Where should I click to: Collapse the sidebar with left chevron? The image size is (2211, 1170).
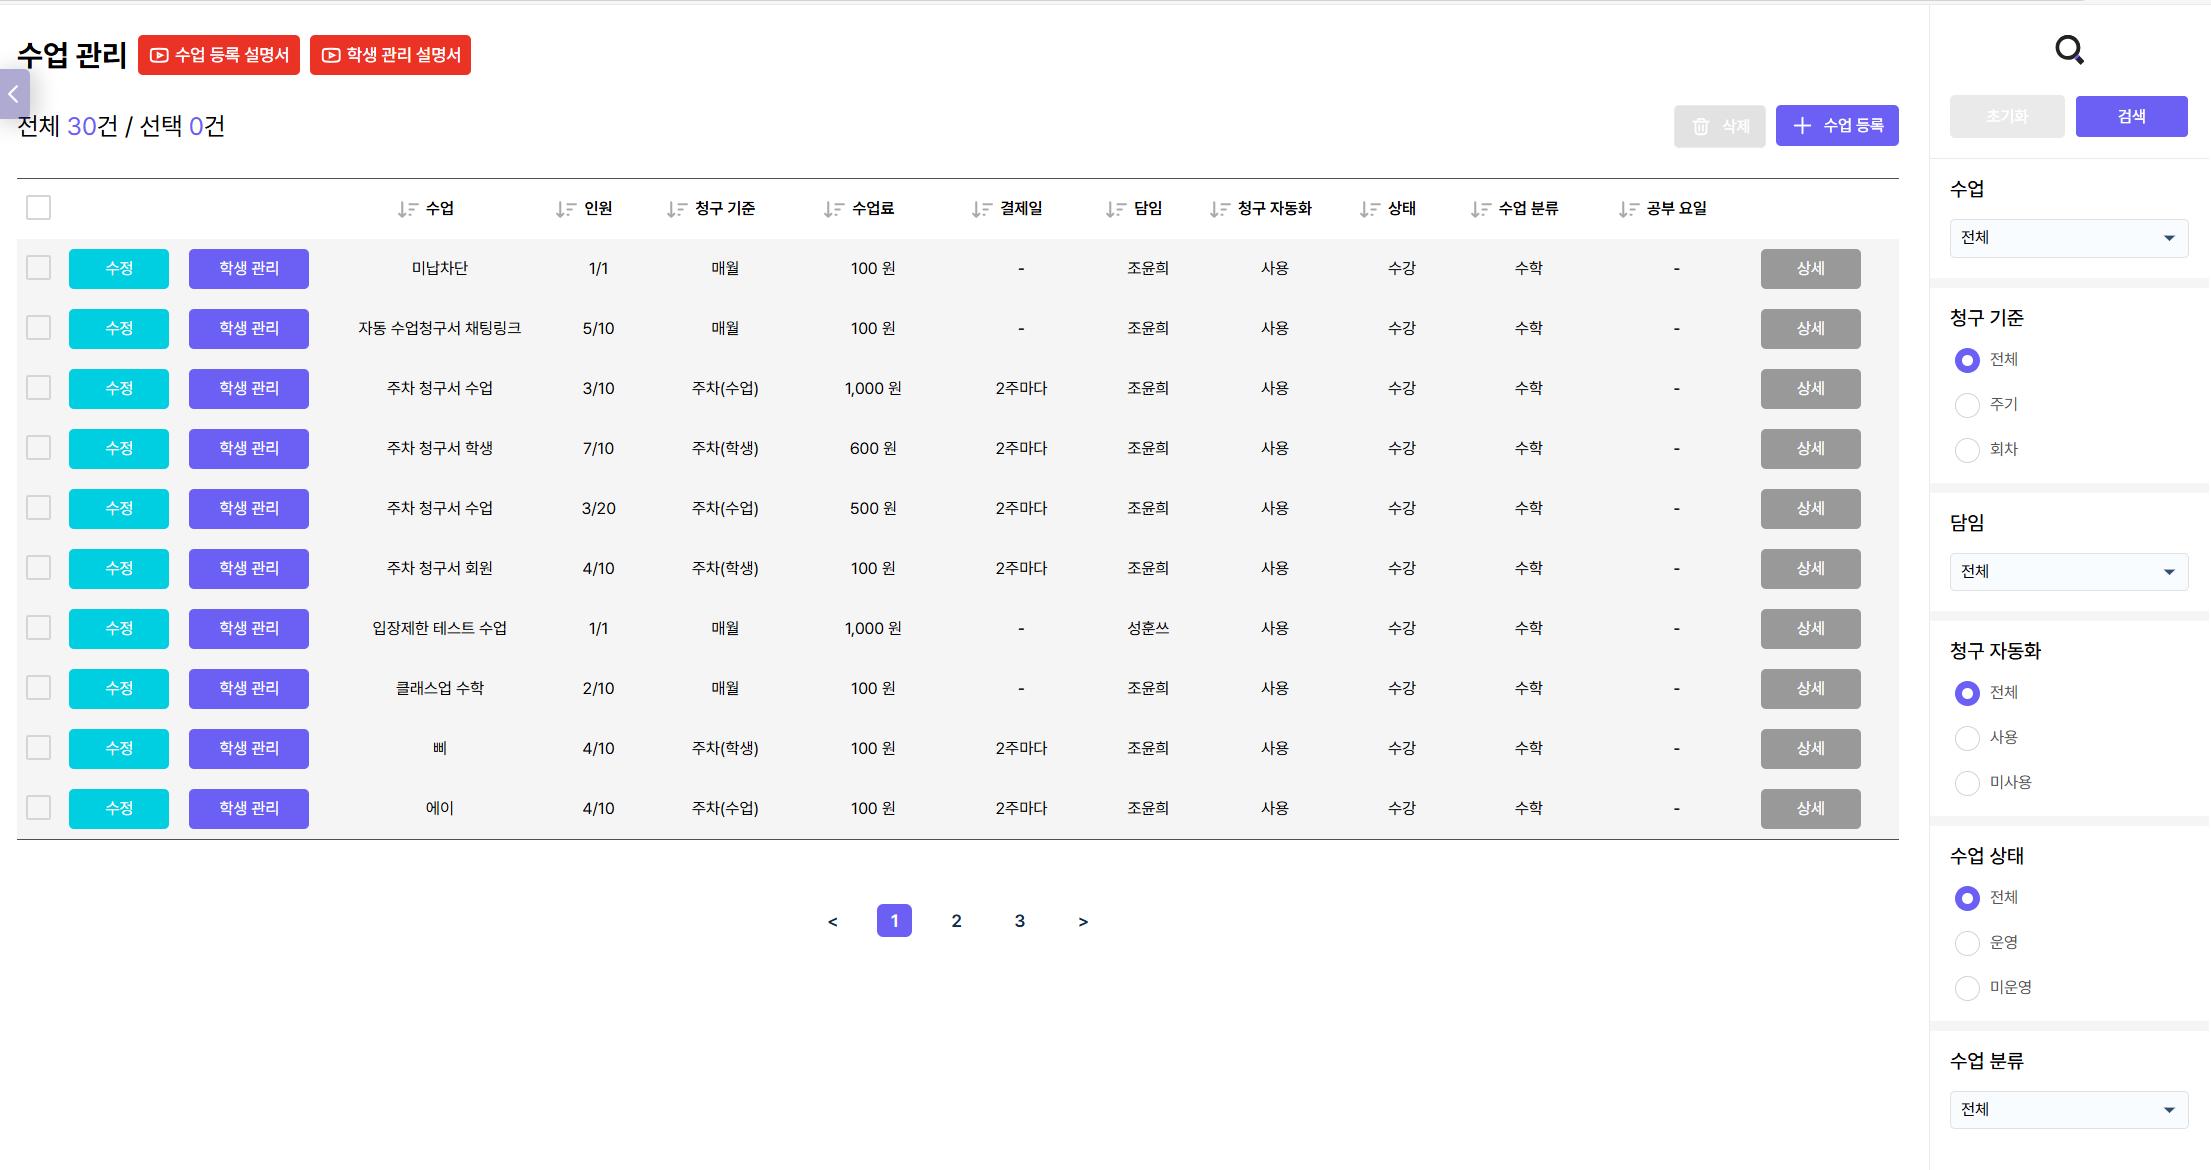coord(14,94)
